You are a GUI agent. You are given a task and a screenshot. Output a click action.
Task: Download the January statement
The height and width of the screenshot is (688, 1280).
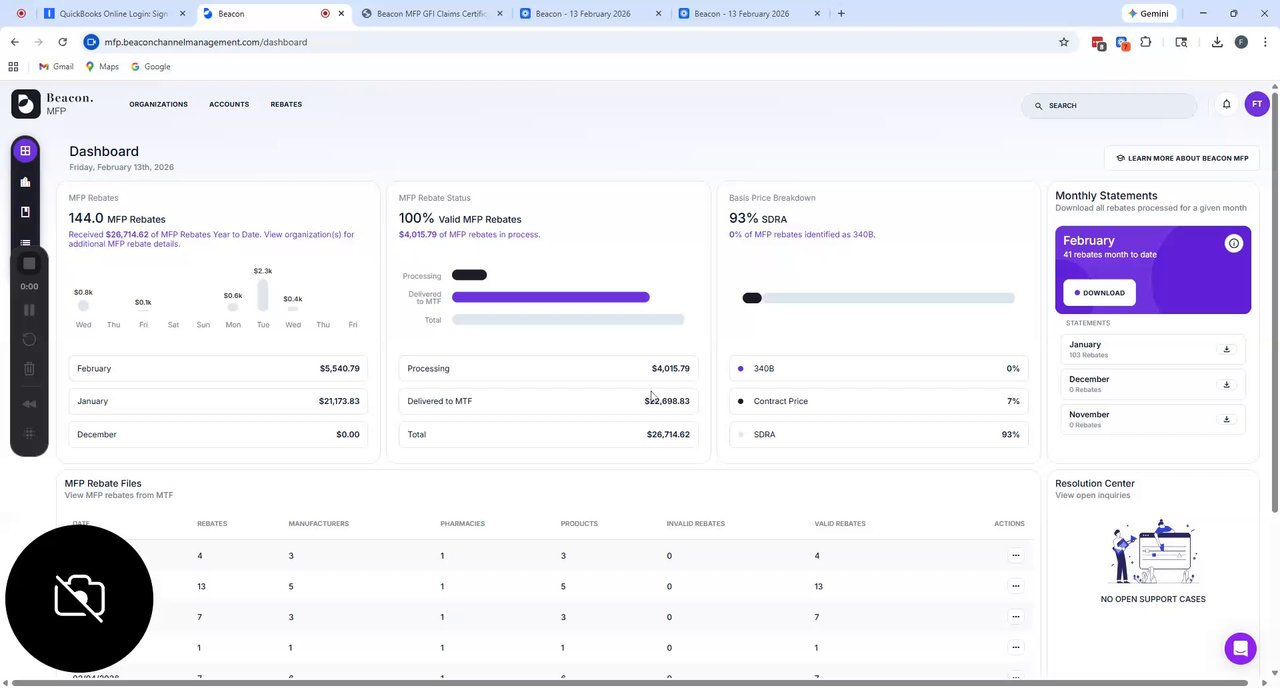(1226, 349)
